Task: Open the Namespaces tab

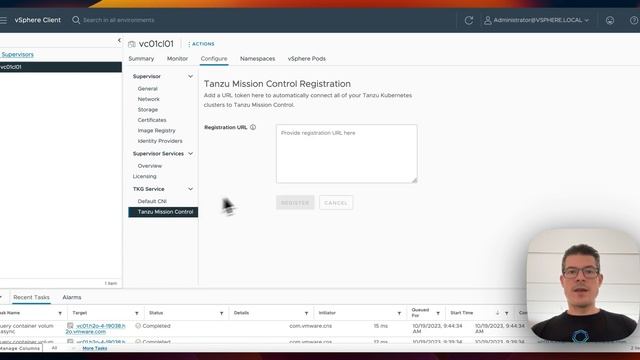Action: 258,59
